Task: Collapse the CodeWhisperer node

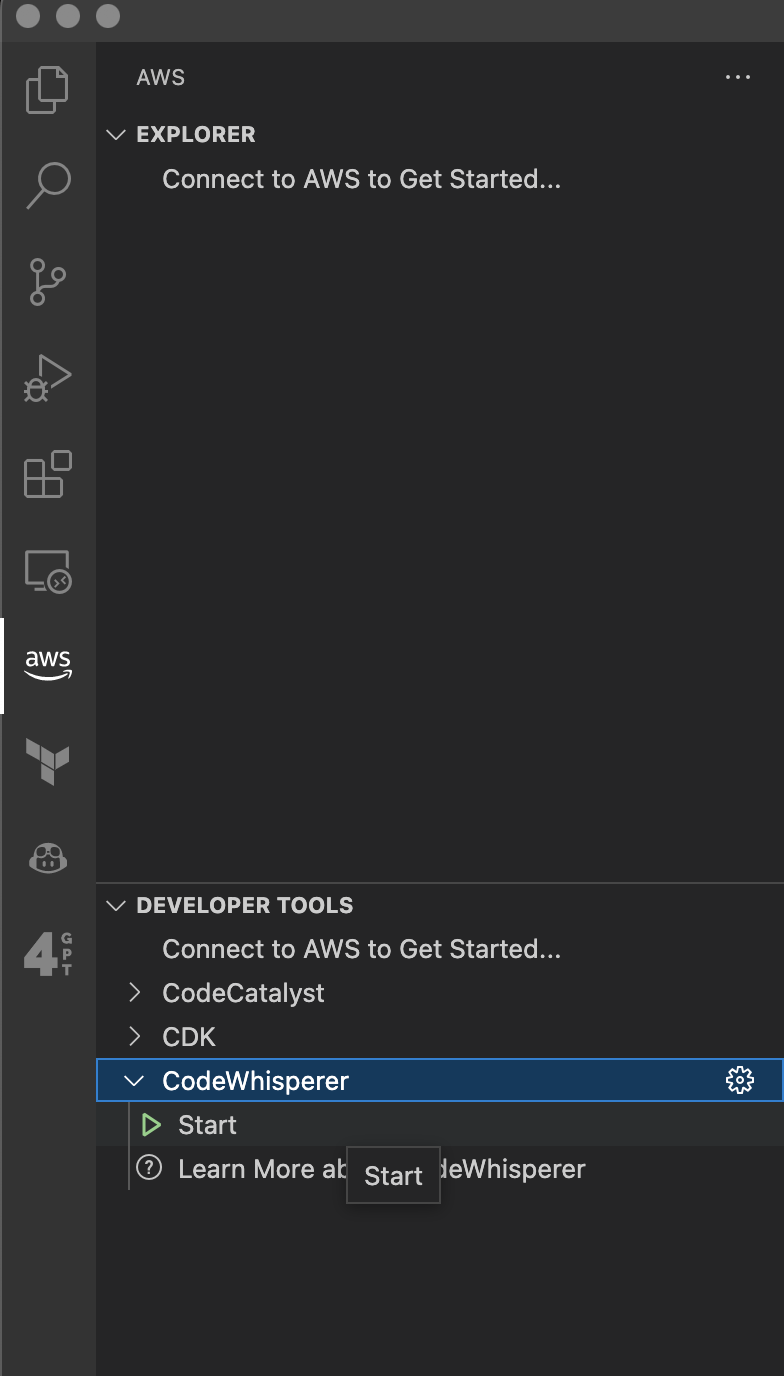Action: (x=133, y=1081)
